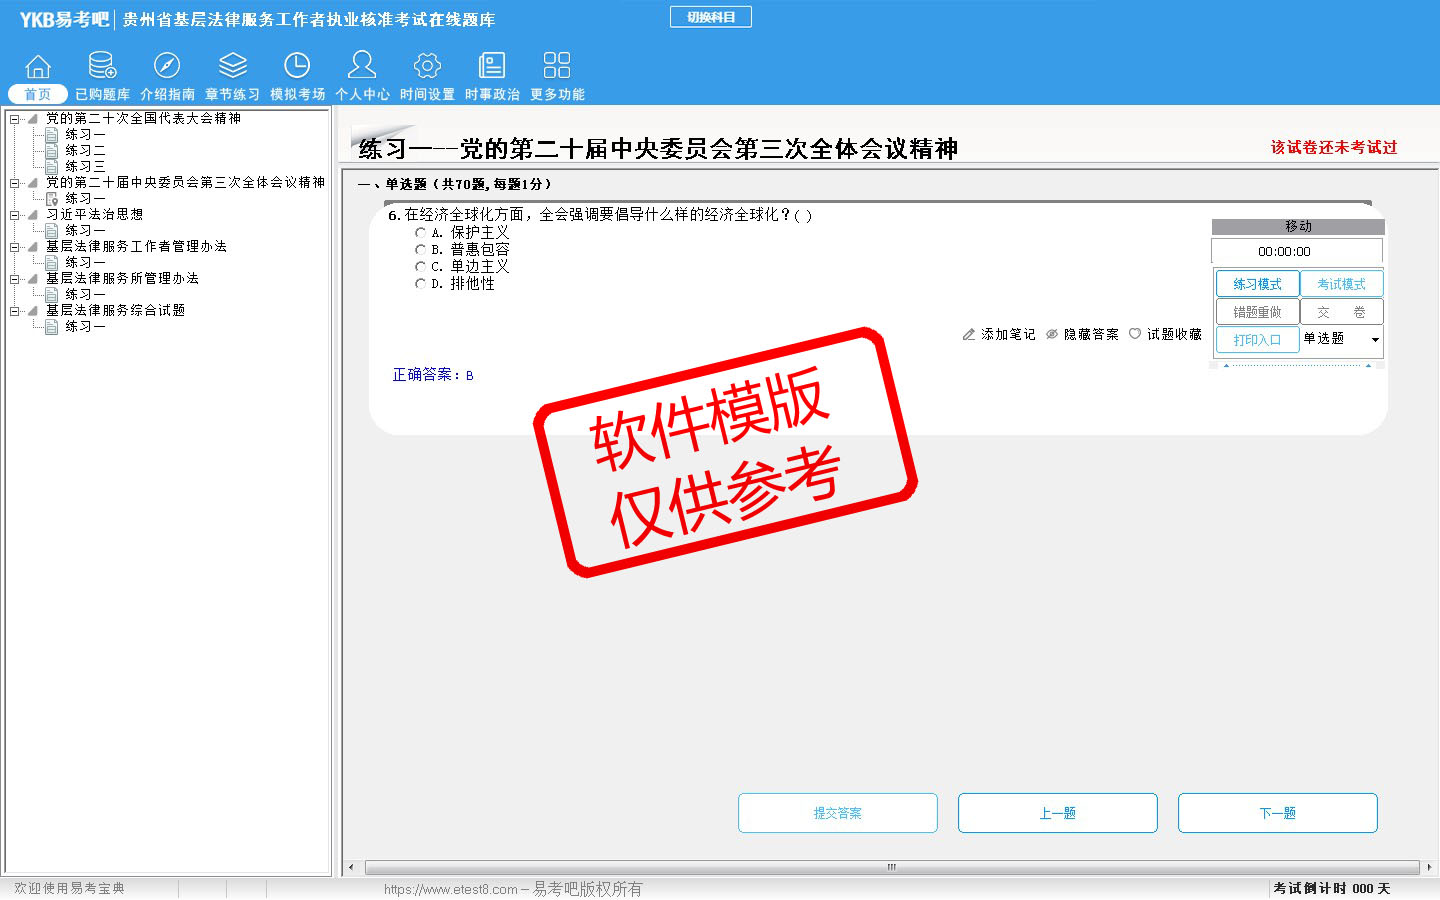
Task: Open 个人中心 user icon
Action: [362, 67]
